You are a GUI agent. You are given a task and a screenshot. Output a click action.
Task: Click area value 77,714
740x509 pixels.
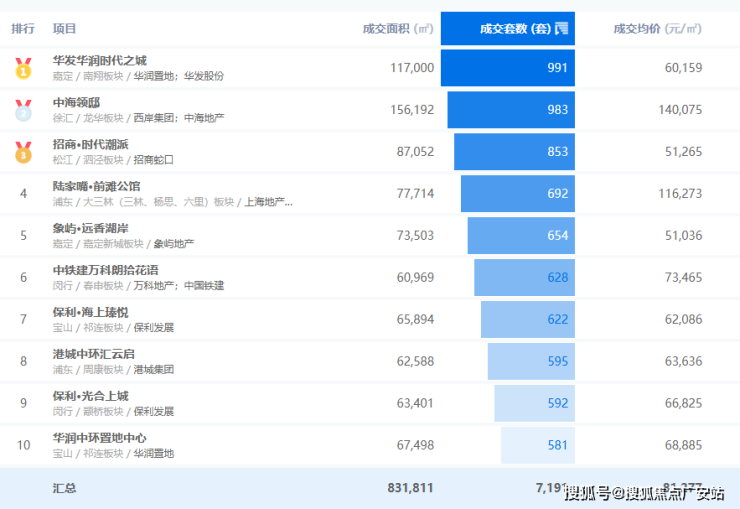pyautogui.click(x=415, y=194)
